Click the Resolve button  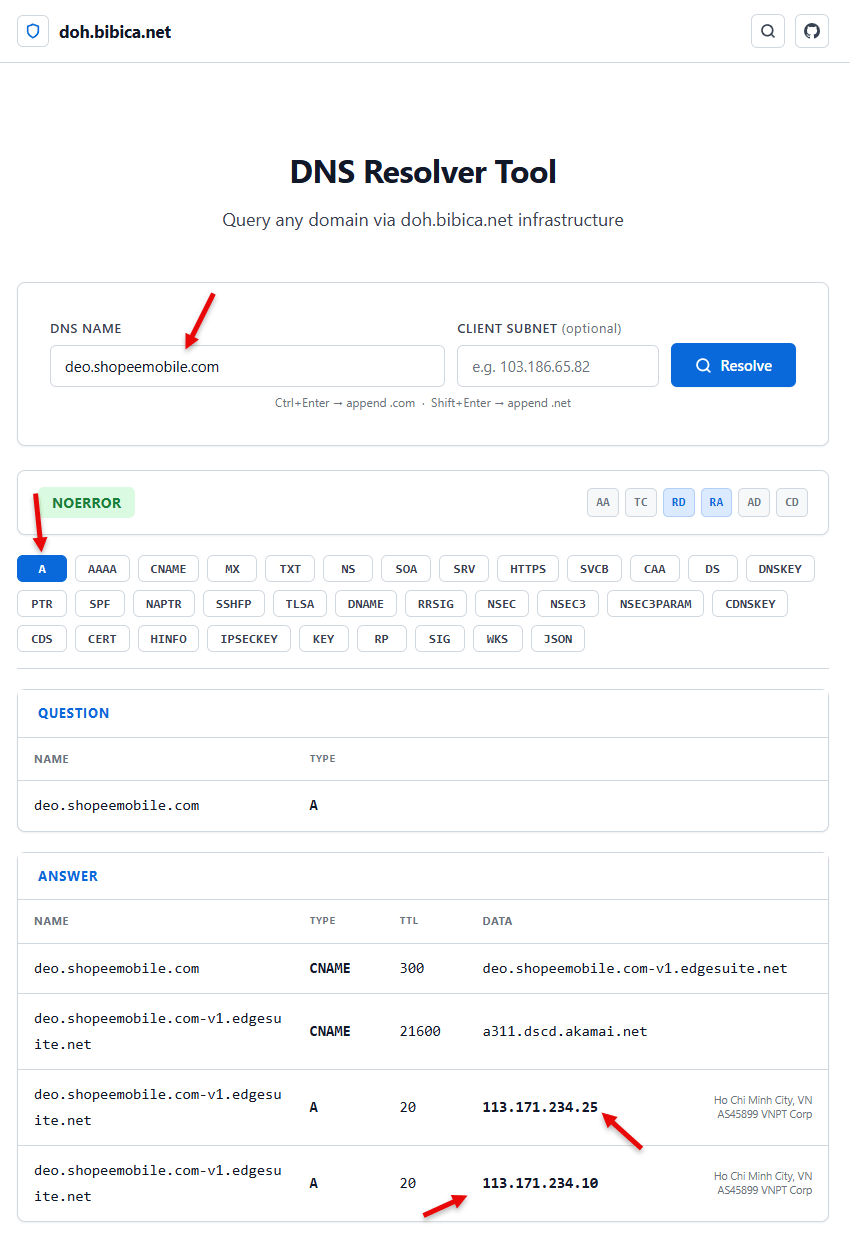[x=733, y=365]
